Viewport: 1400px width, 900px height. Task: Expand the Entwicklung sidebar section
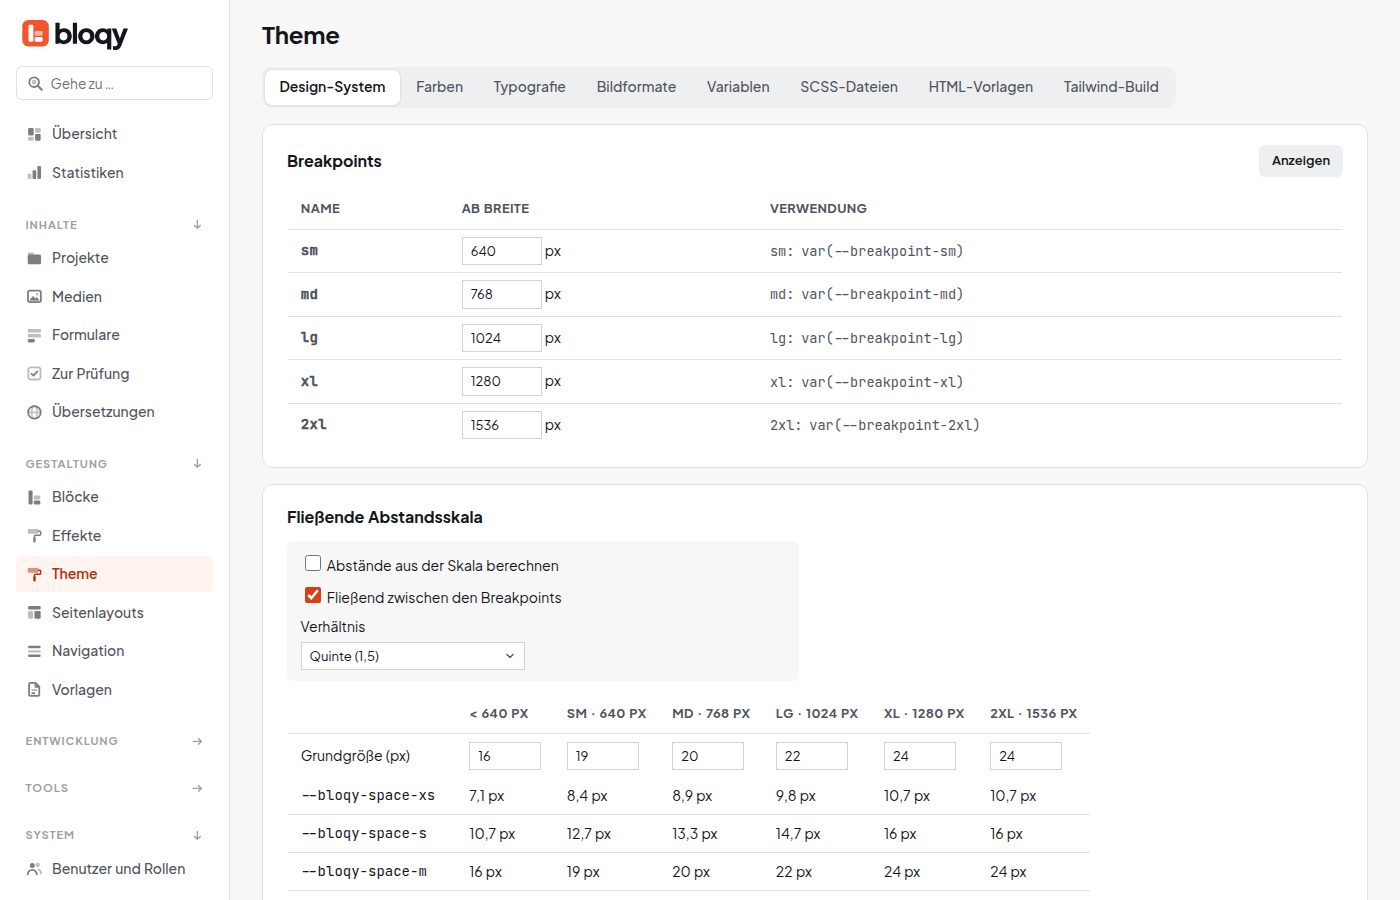[x=197, y=741]
